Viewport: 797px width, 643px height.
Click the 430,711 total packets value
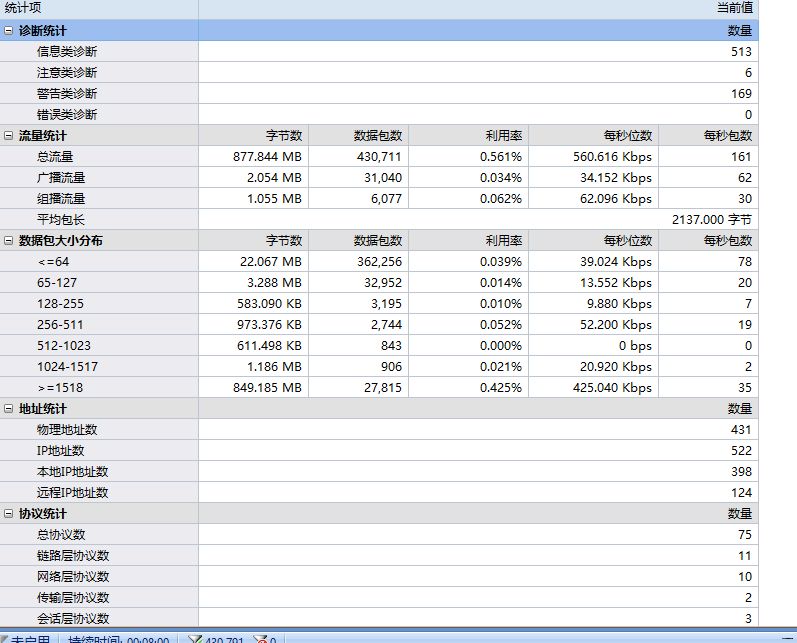click(379, 157)
